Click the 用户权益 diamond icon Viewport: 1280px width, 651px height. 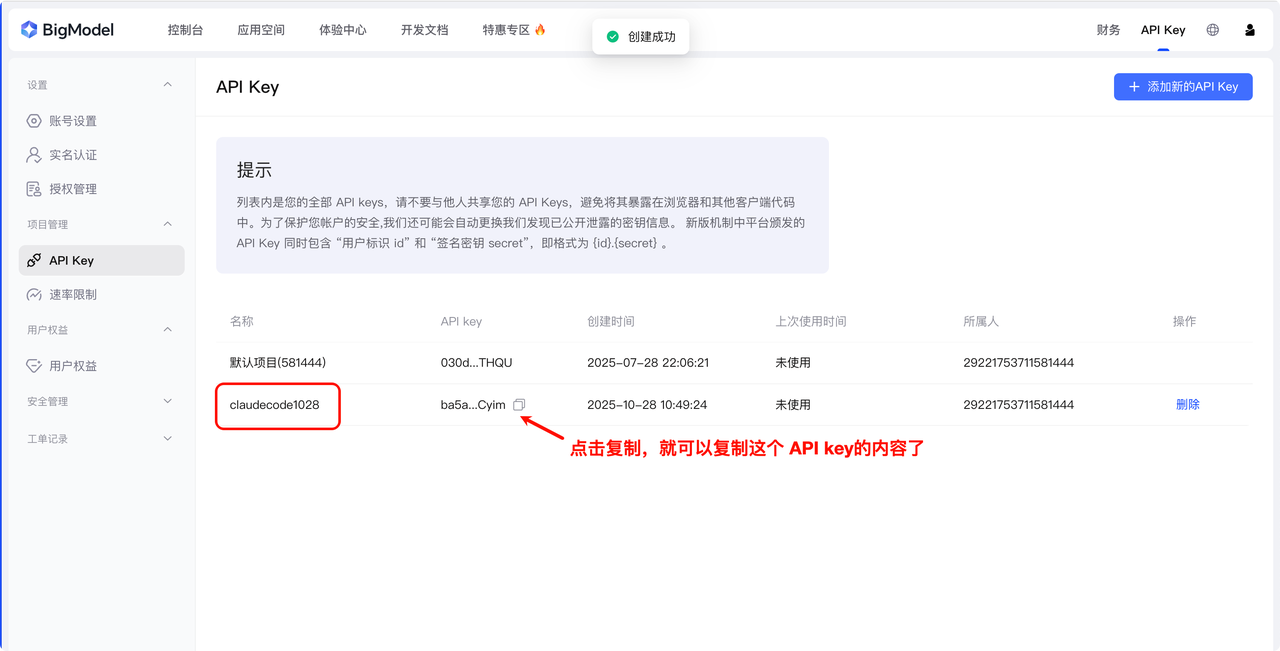pyautogui.click(x=34, y=366)
